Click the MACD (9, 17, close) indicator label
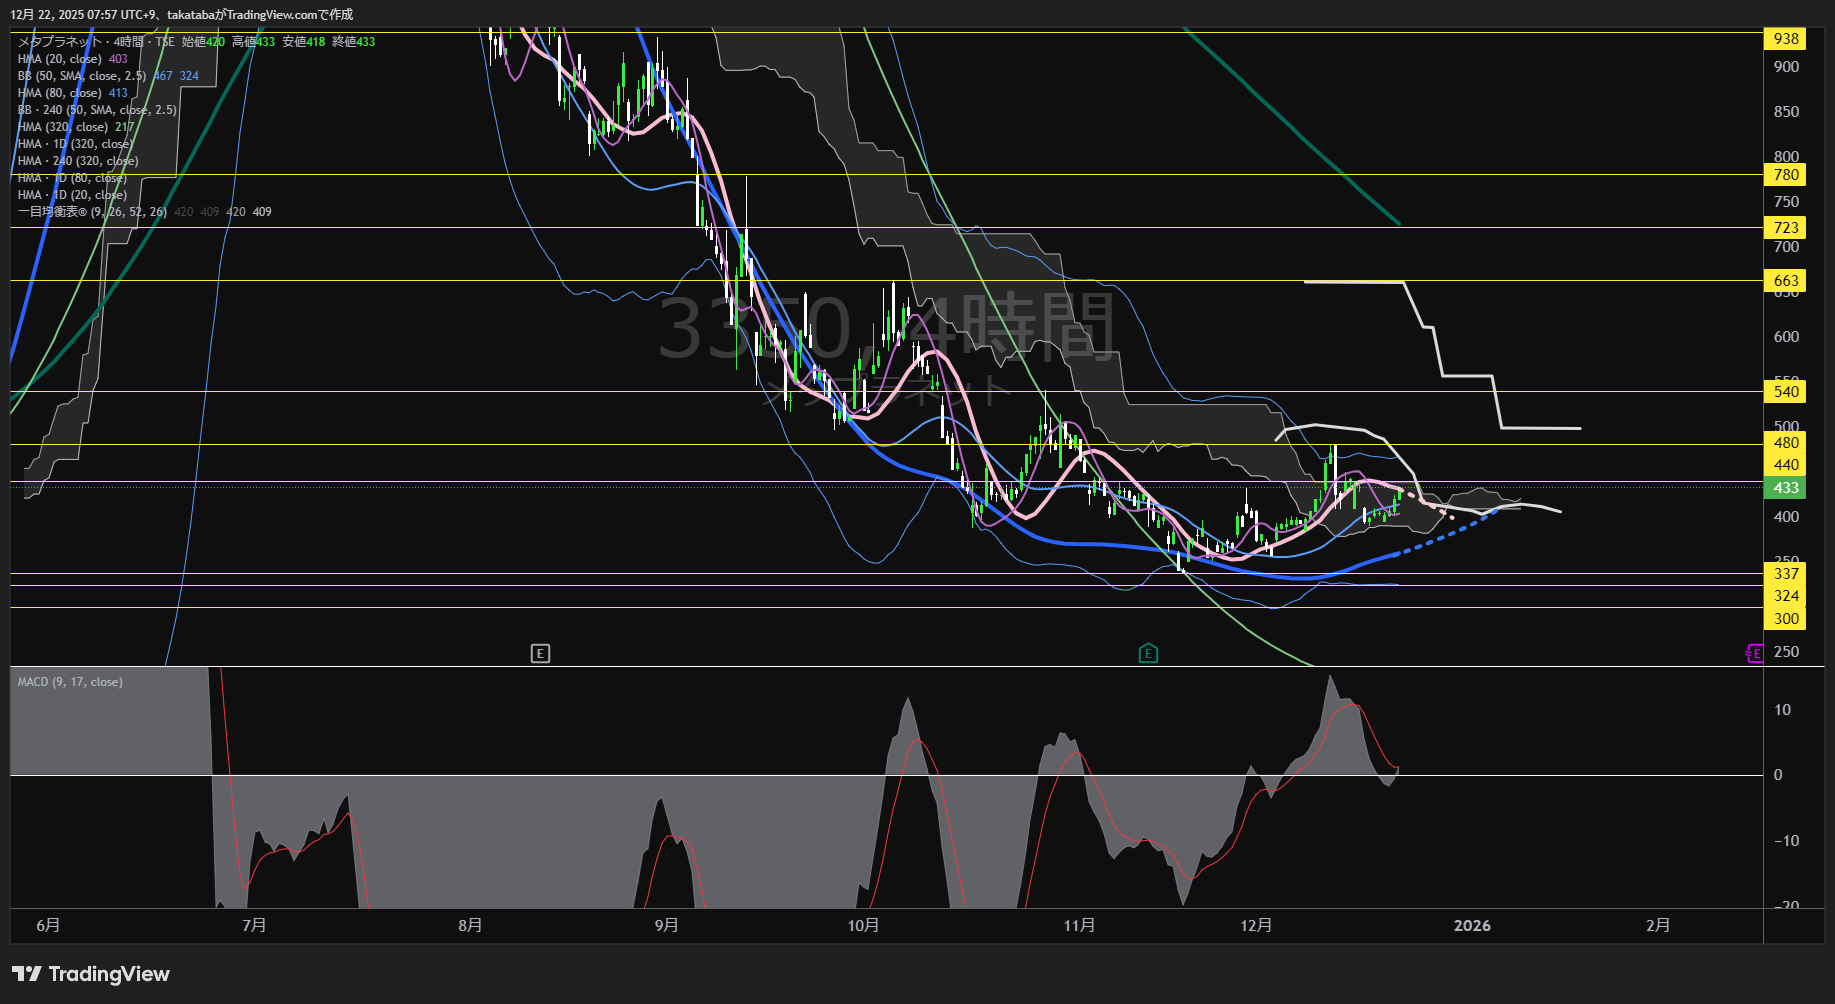1835x1004 pixels. click(x=70, y=682)
